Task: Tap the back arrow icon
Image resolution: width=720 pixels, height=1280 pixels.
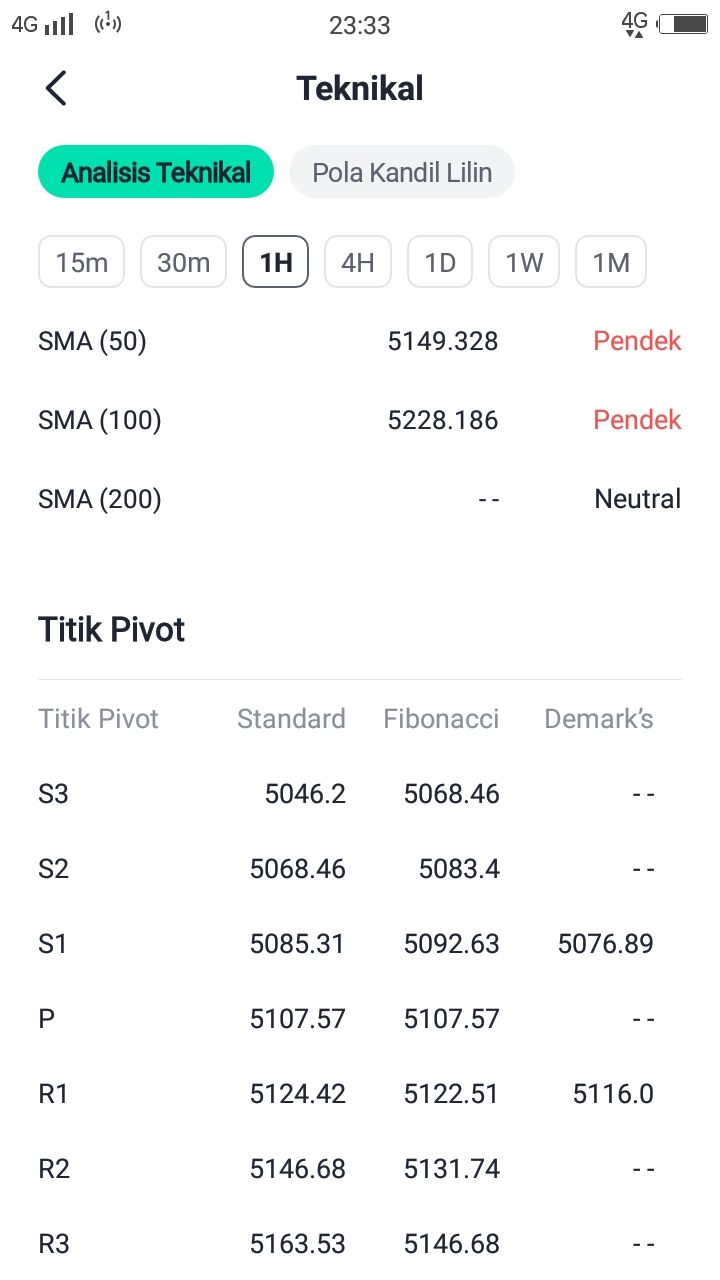Action: (x=56, y=89)
